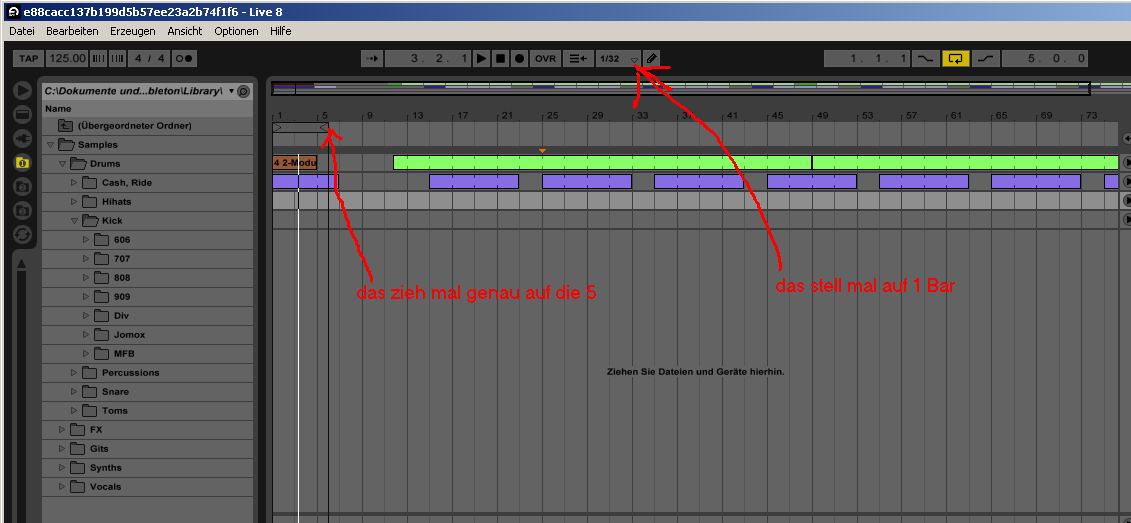Toggle the Punch-Out switch
Screen dimensions: 1131x523
pos(985,58)
